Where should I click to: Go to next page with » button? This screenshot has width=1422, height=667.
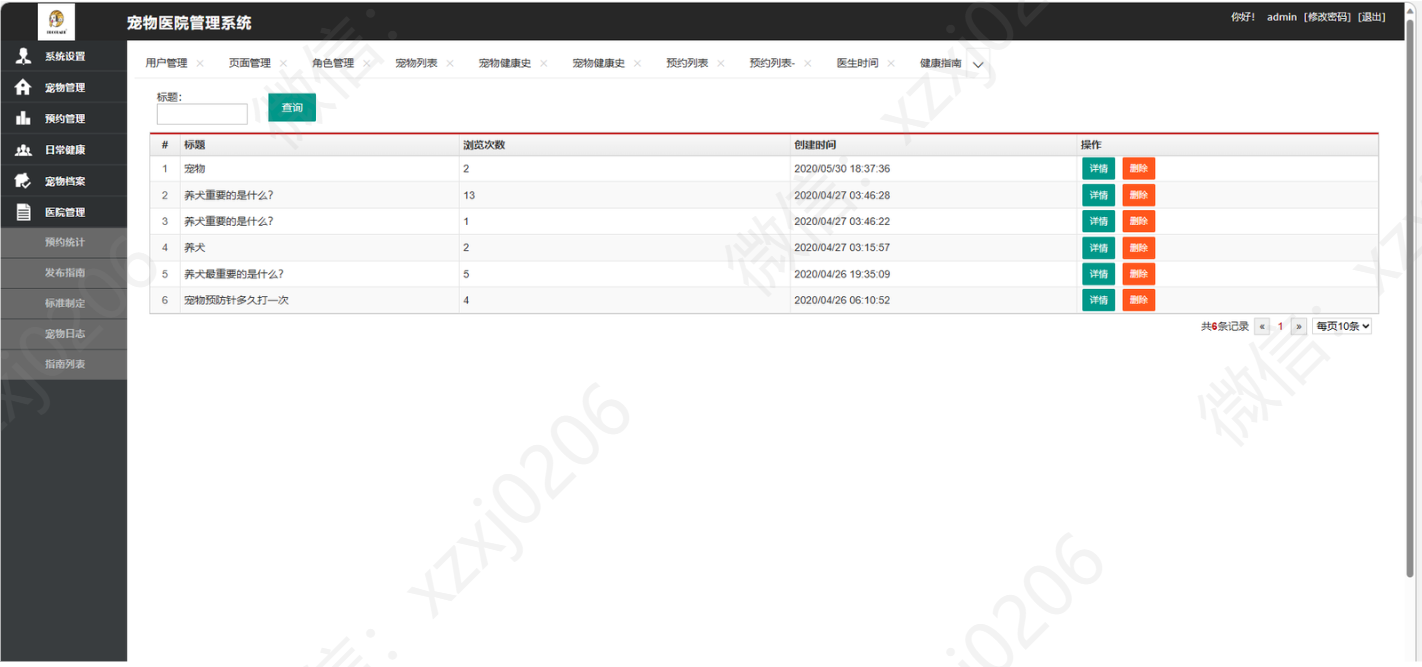tap(1298, 326)
